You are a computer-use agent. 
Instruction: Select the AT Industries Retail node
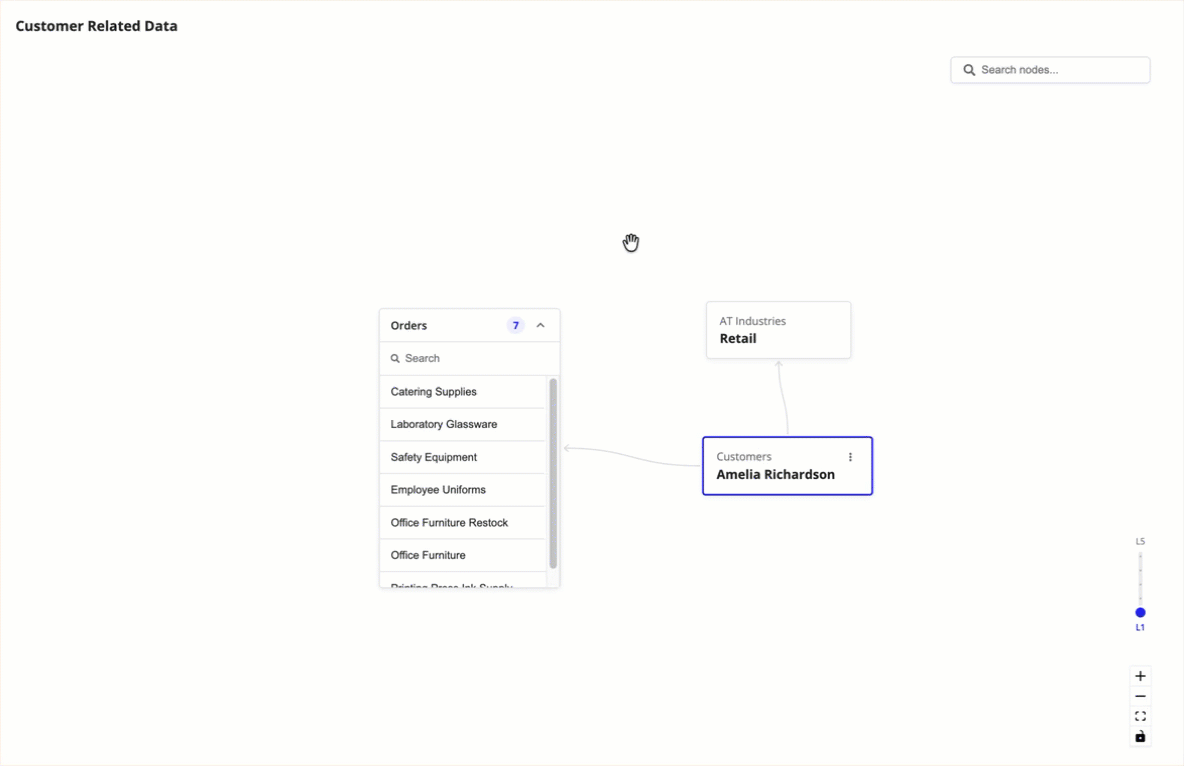pyautogui.click(x=779, y=330)
